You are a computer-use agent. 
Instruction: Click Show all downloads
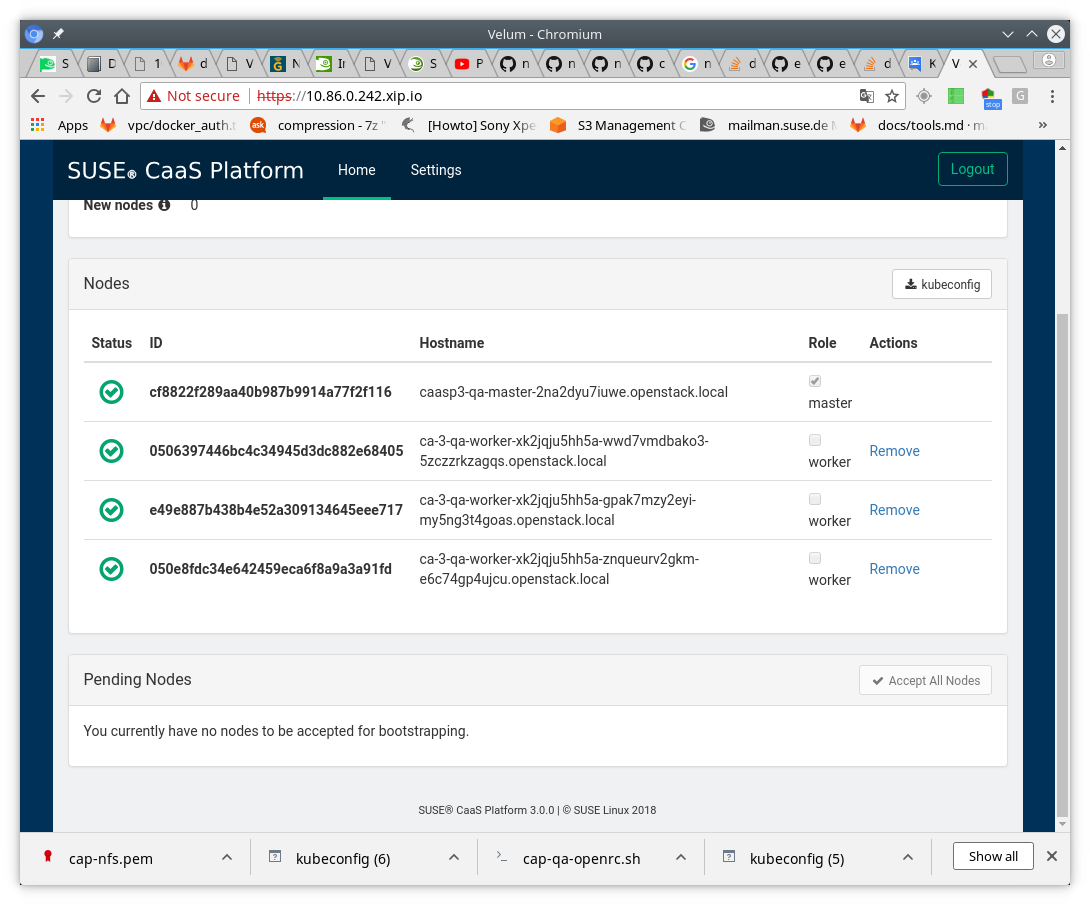(x=993, y=857)
